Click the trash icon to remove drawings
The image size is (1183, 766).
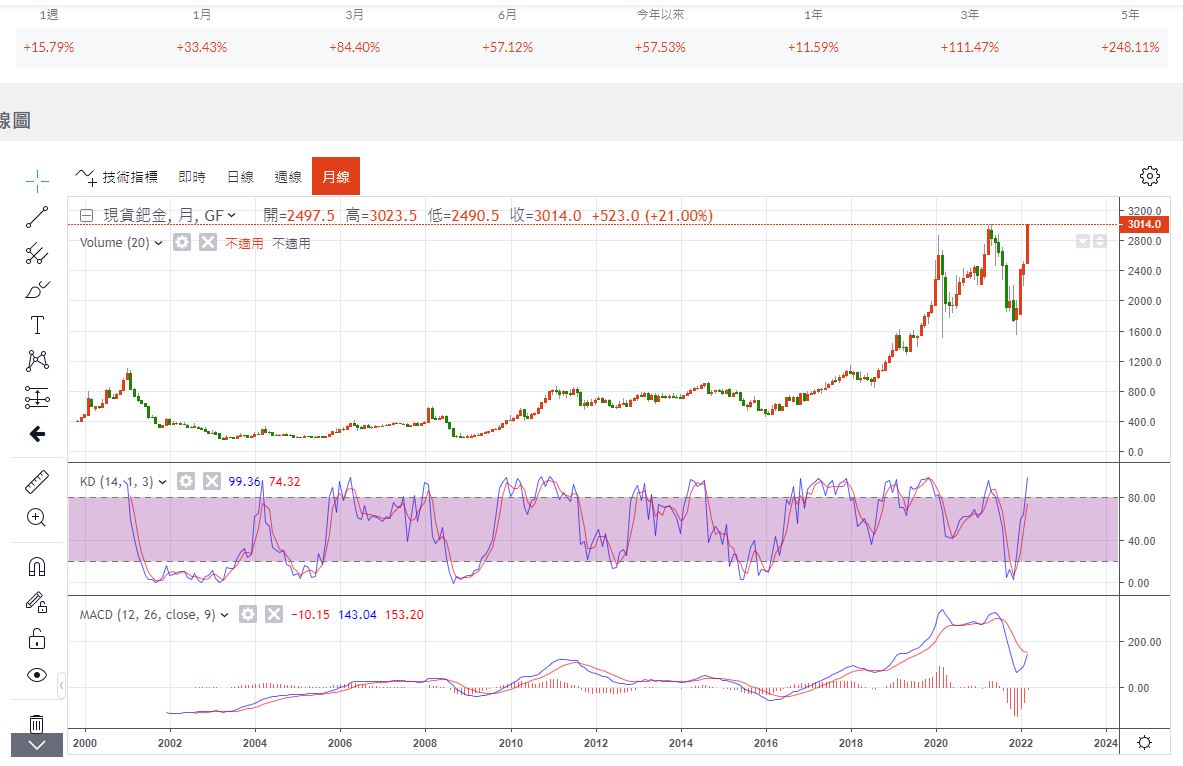coord(37,722)
